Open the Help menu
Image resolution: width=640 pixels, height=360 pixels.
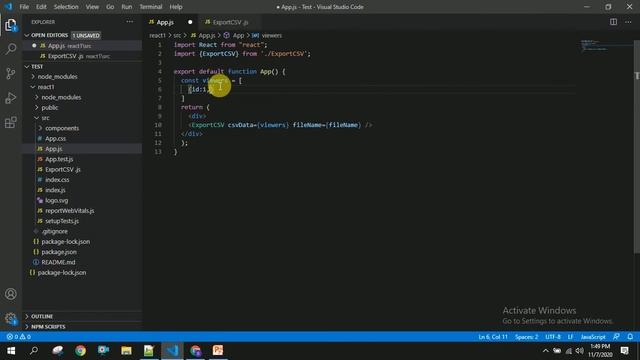[176, 7]
